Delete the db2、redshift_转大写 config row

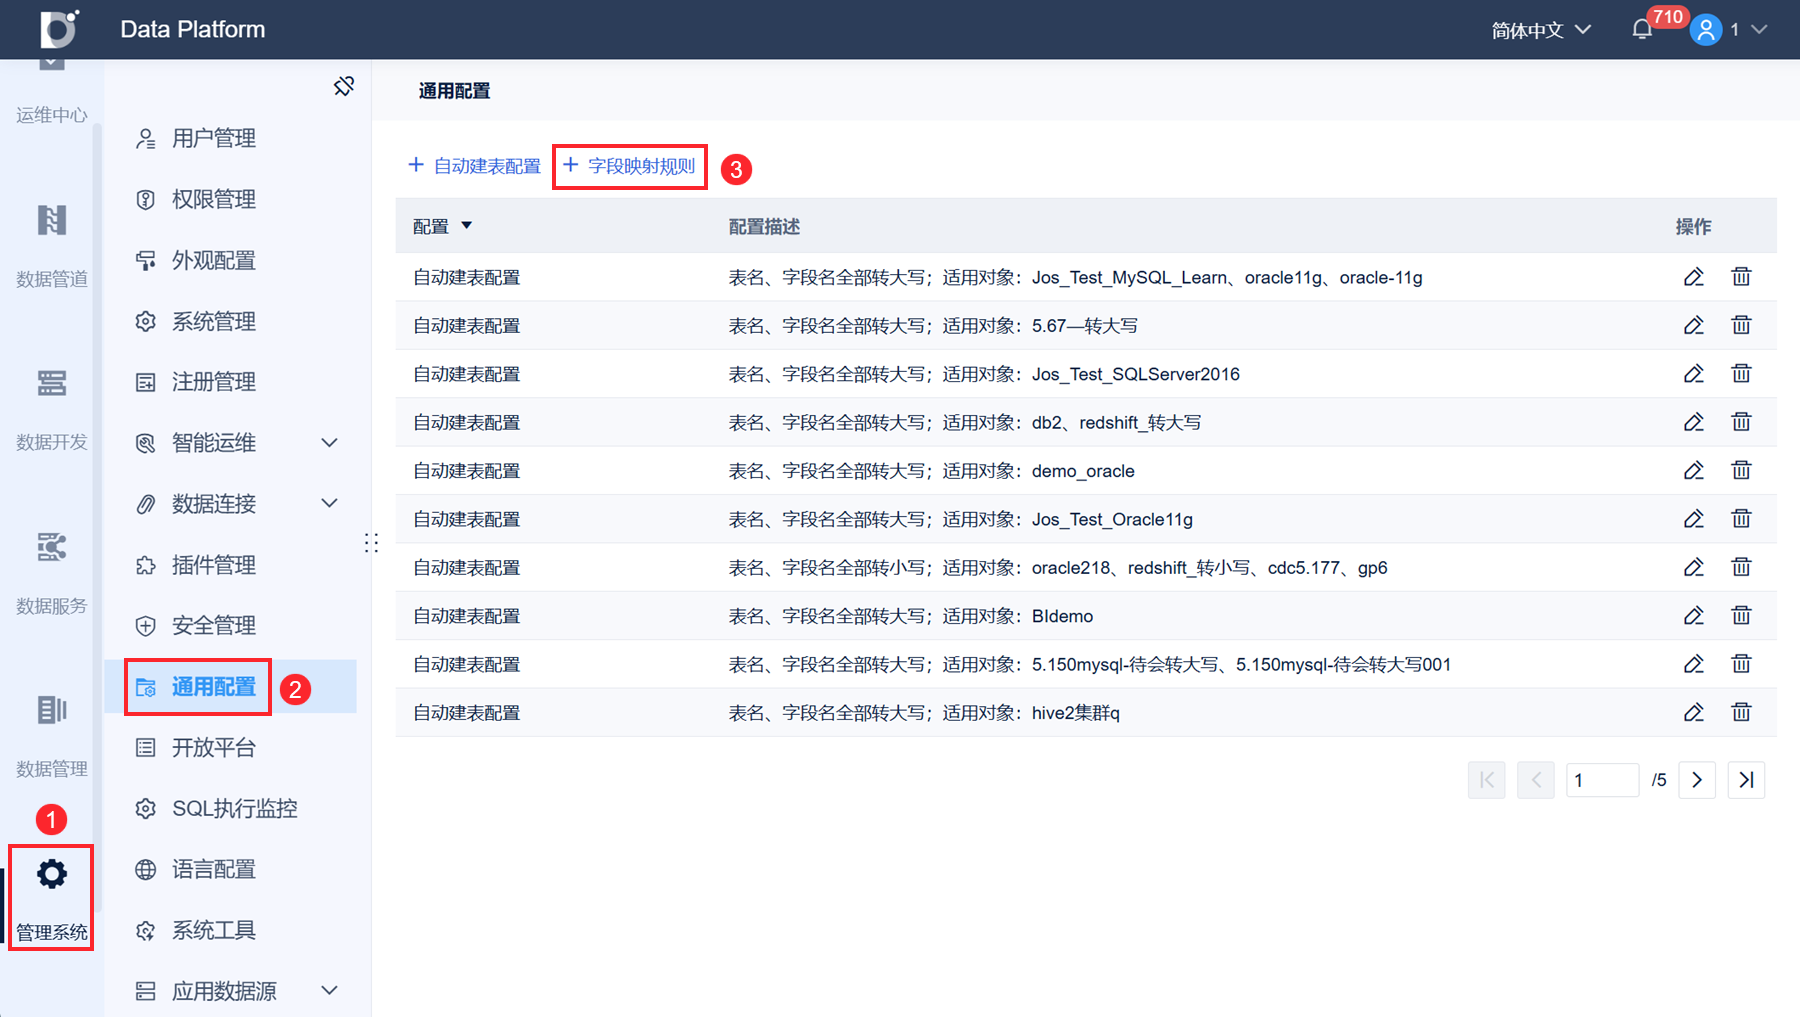(x=1741, y=422)
